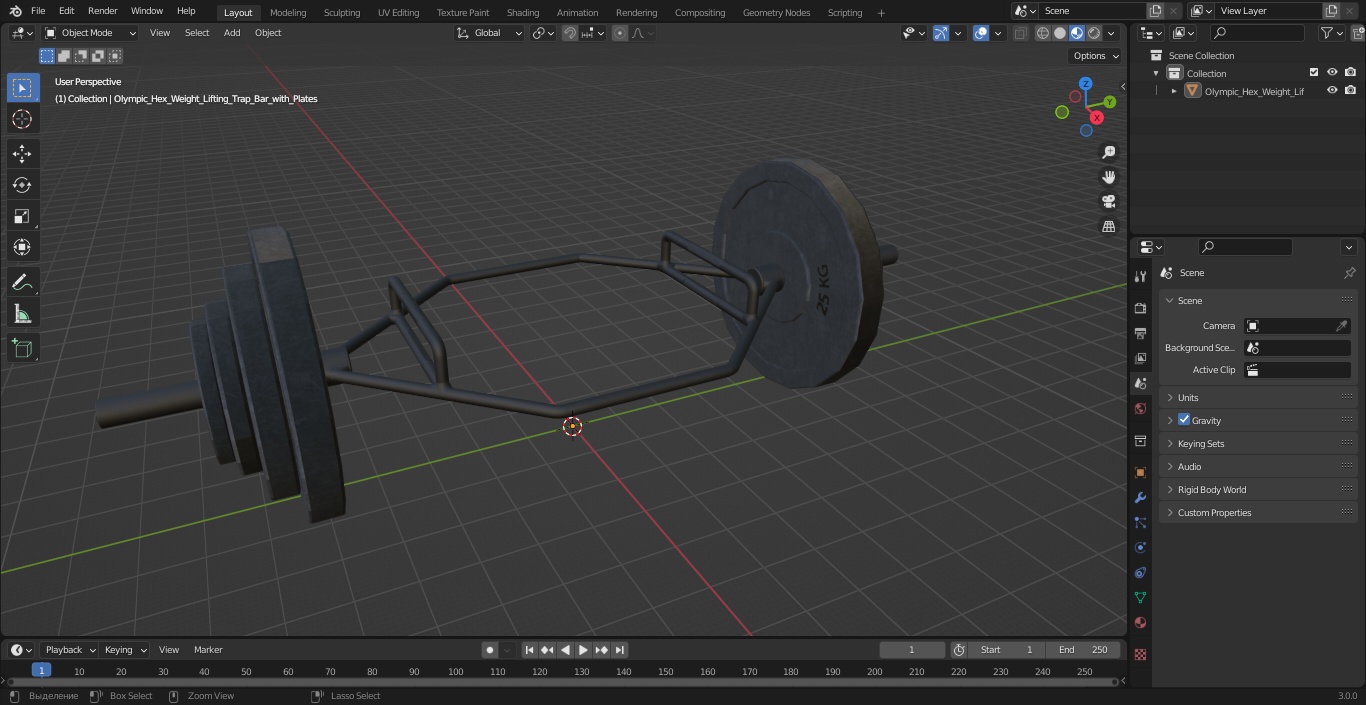Switch to Solid viewport shading
The image size is (1366, 705).
click(x=1060, y=33)
